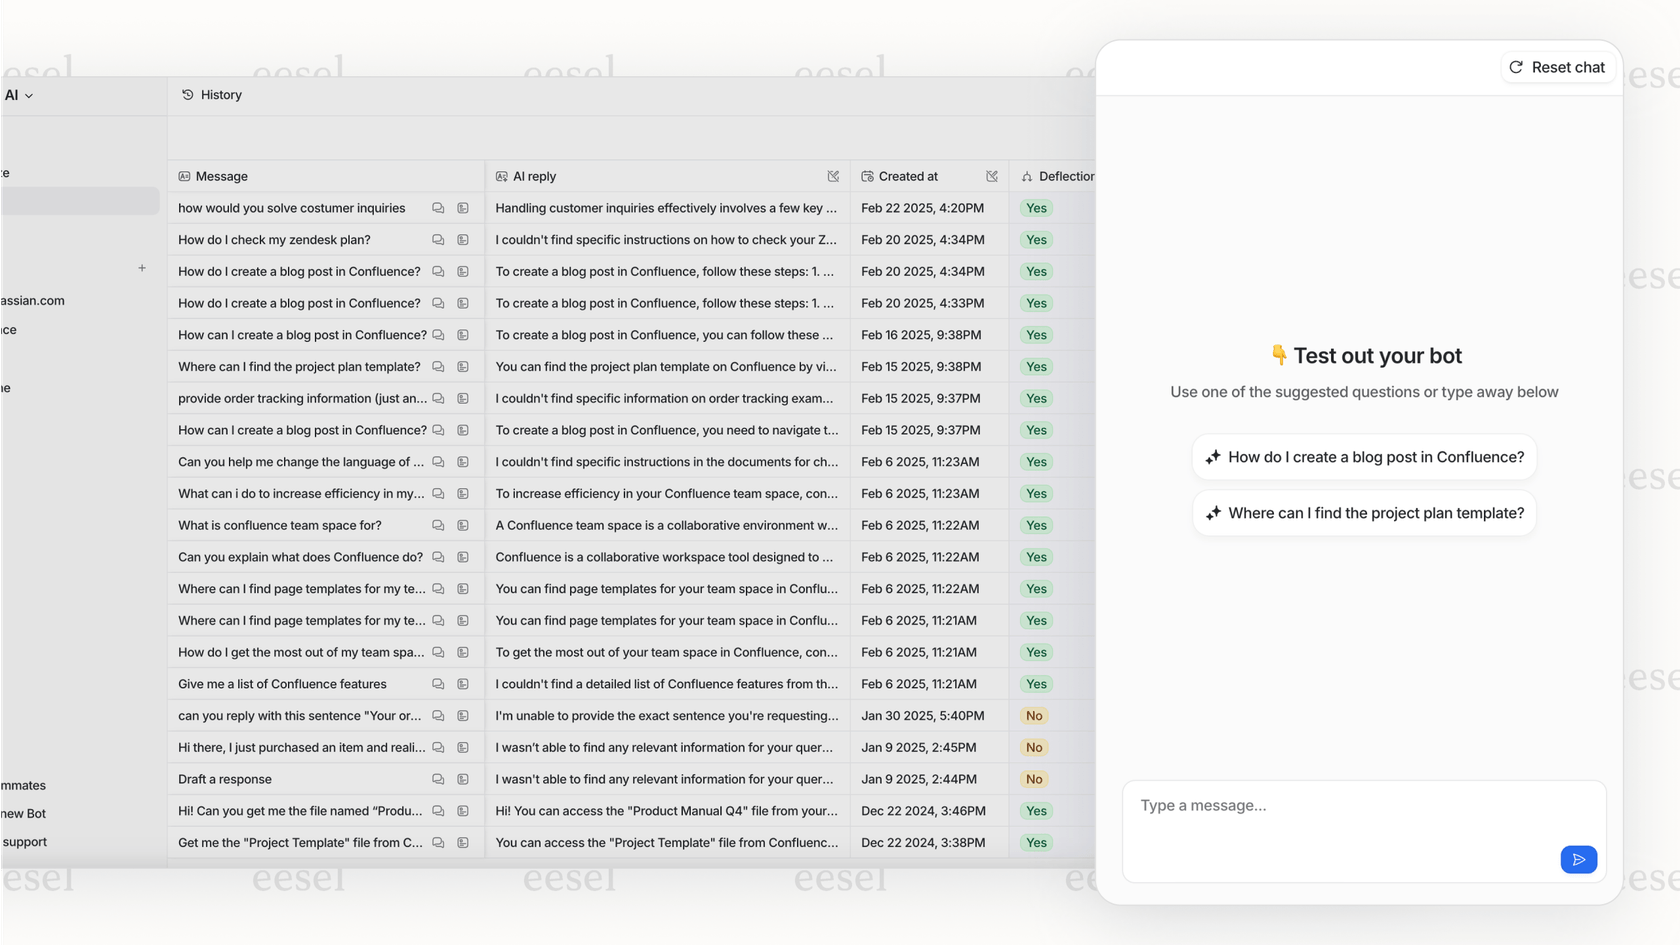Click the conversation icon on "How do I check my zendesk plan?" row

click(x=438, y=240)
